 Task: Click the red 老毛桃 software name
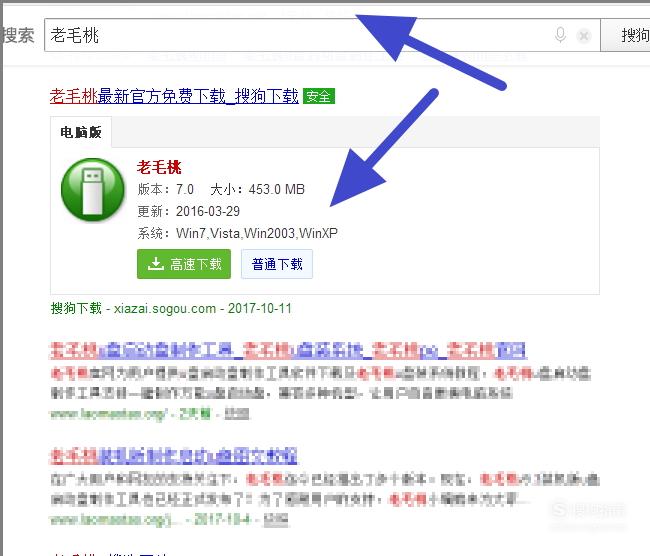click(x=159, y=167)
